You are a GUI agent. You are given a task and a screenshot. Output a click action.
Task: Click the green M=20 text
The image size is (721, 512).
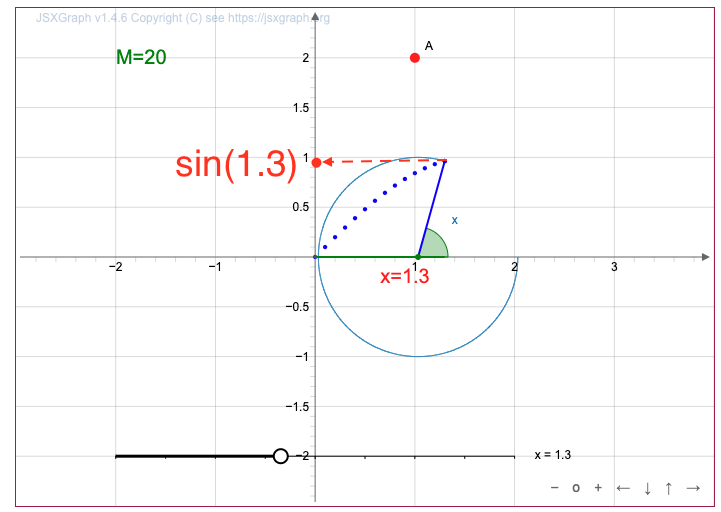coord(141,57)
